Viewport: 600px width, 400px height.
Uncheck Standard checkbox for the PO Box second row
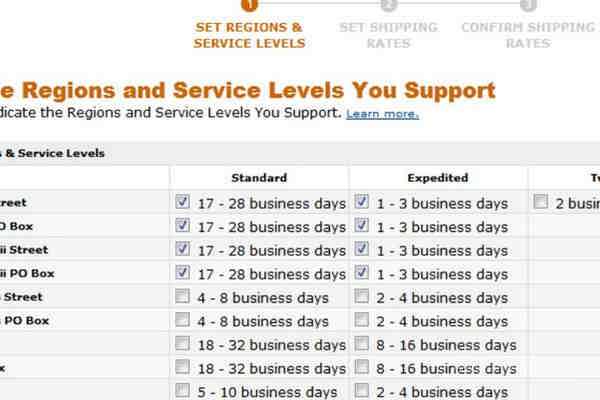click(x=182, y=225)
